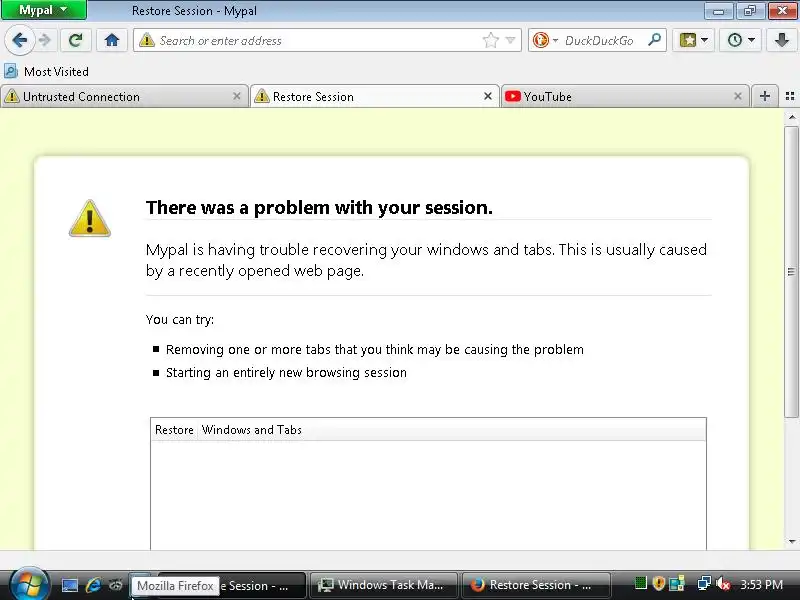The height and width of the screenshot is (600, 800).
Task: Open the Windows Task Manager taskbar button
Action: click(384, 585)
